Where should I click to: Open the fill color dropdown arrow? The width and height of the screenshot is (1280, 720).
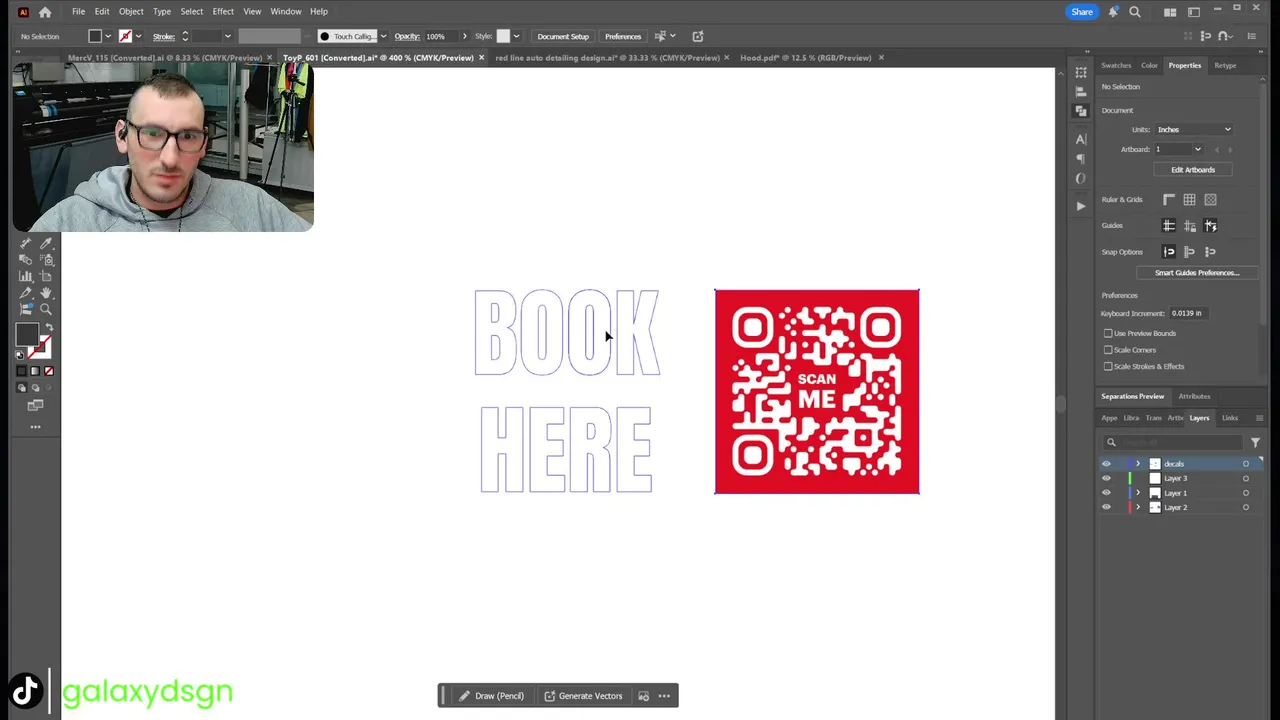110,36
